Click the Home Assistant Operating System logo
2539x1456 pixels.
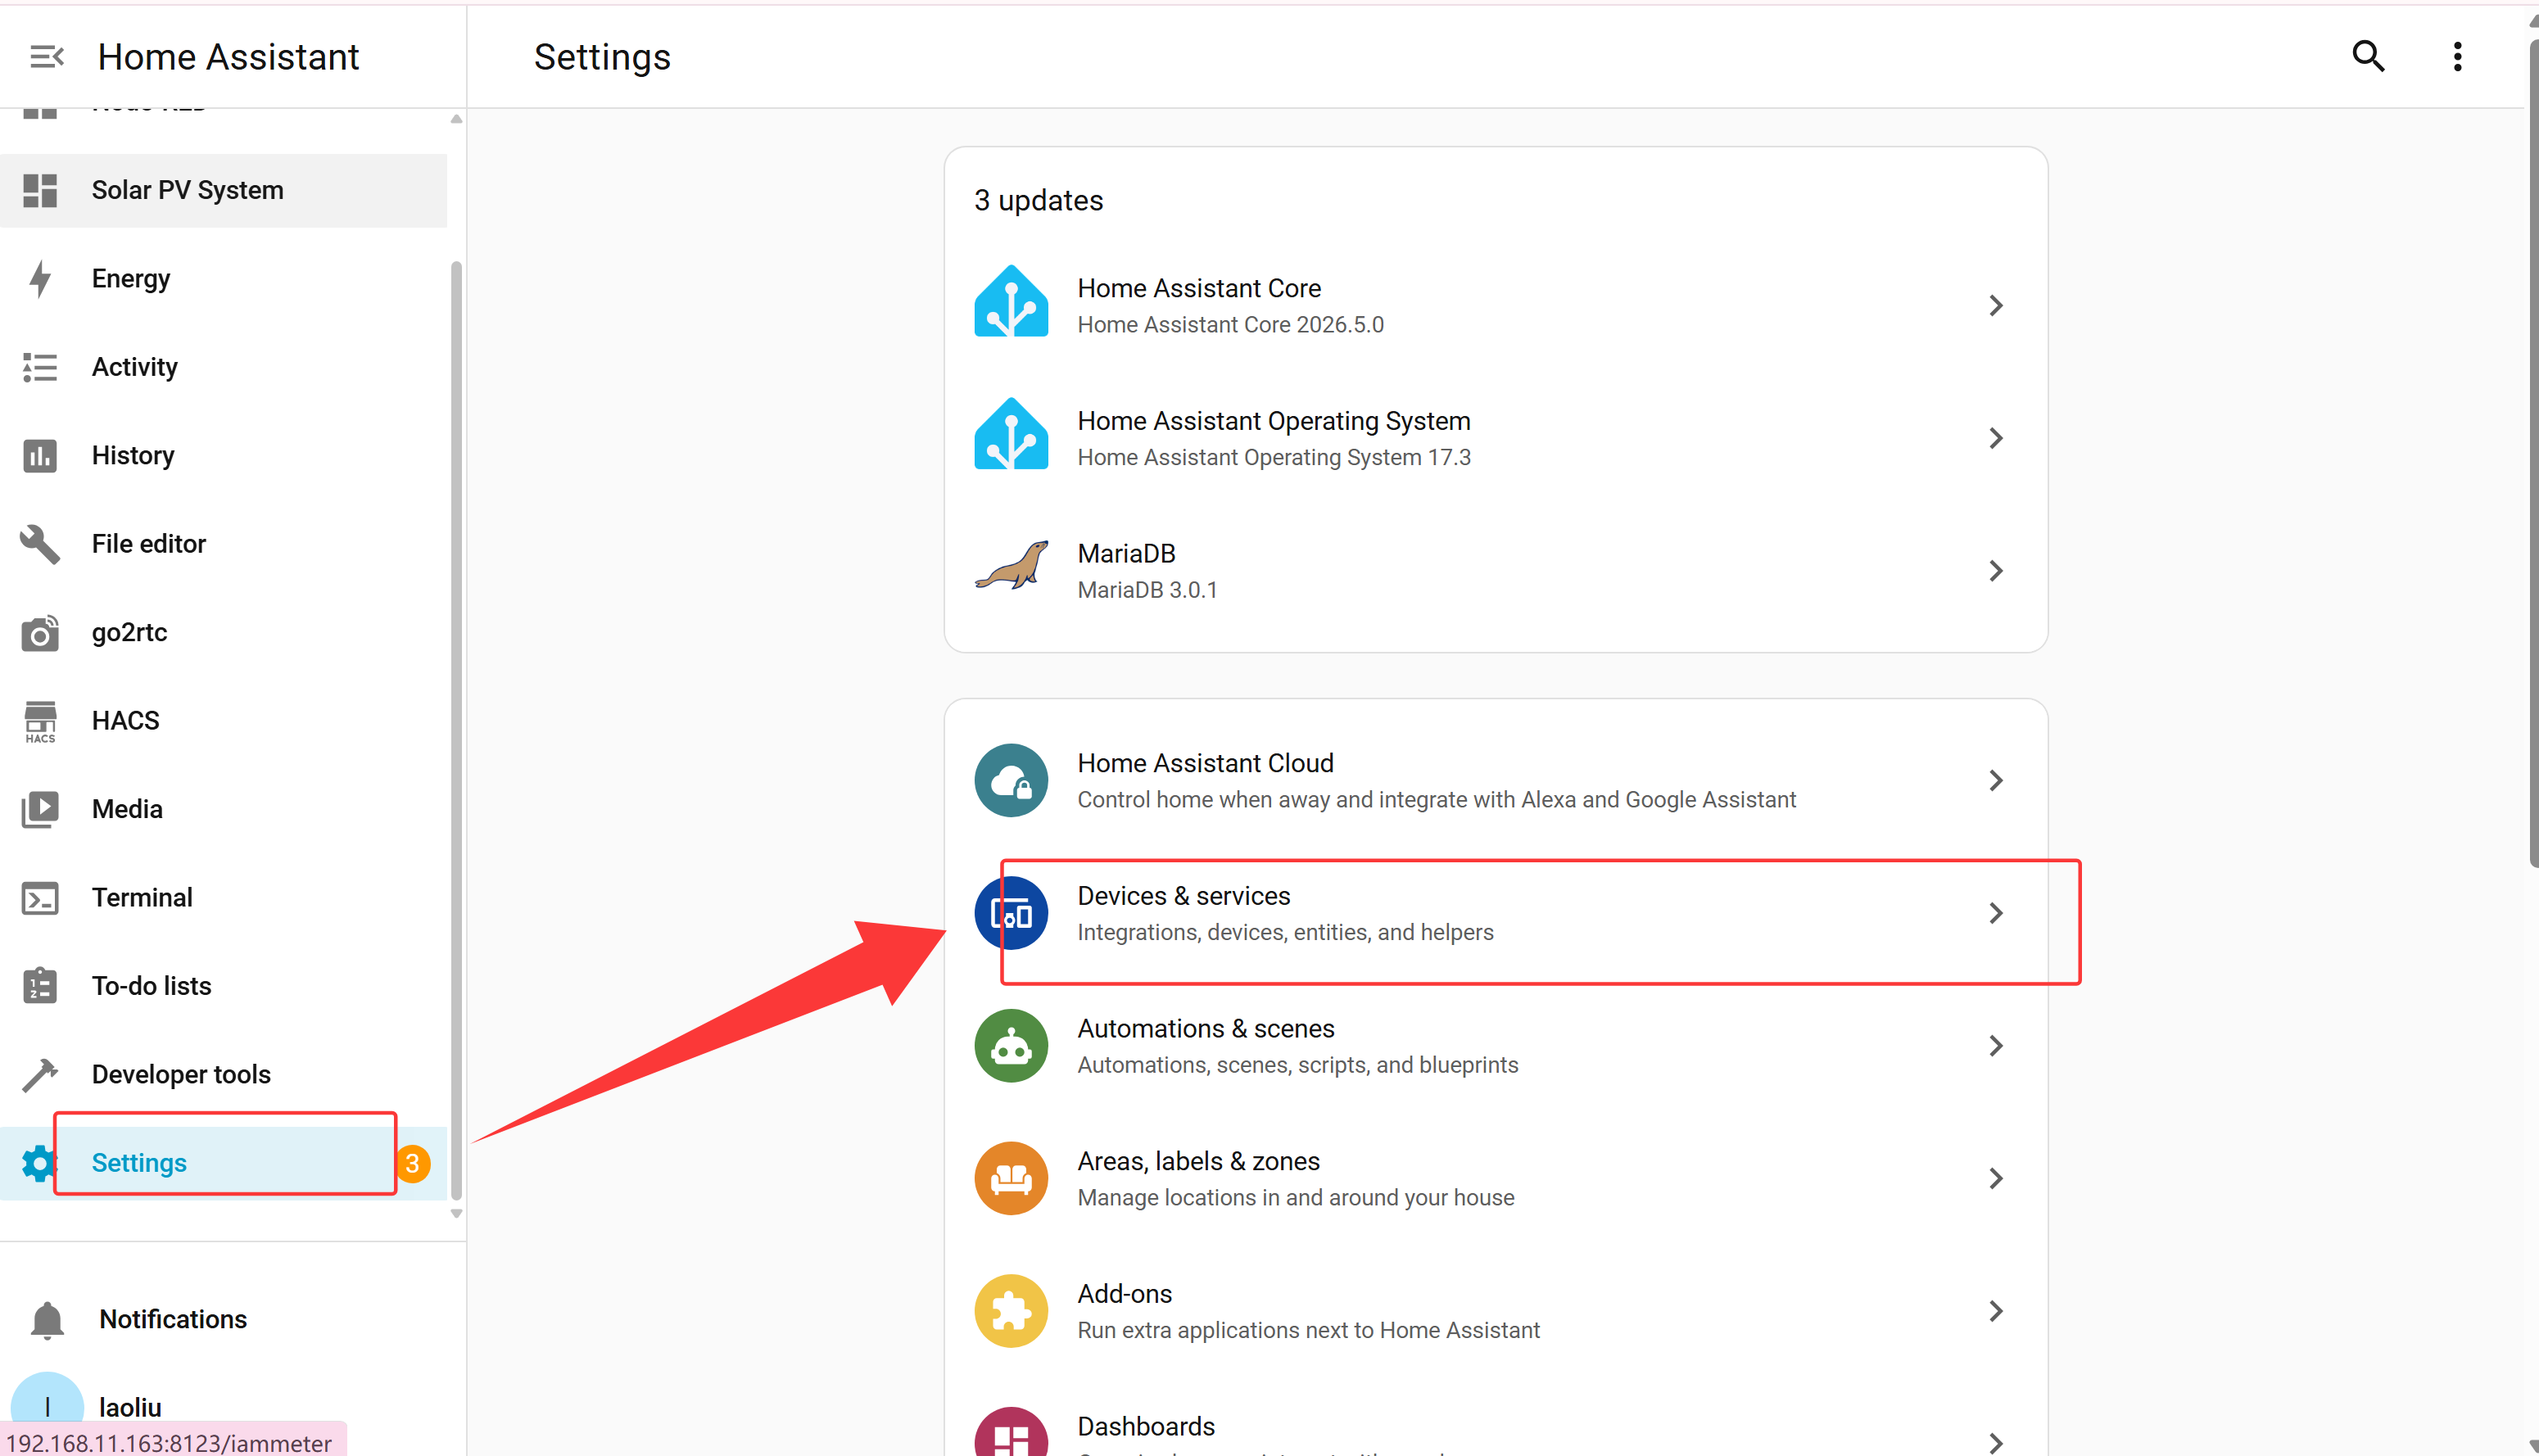1011,435
